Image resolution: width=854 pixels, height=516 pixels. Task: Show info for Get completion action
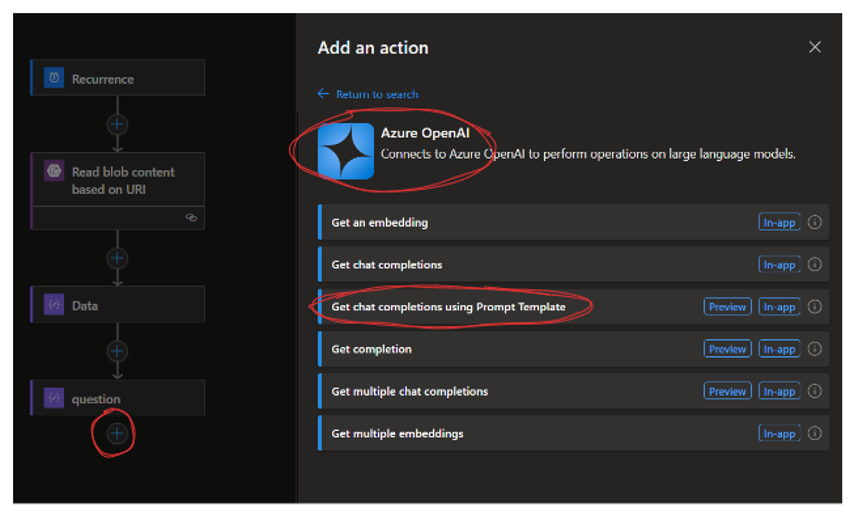click(814, 349)
